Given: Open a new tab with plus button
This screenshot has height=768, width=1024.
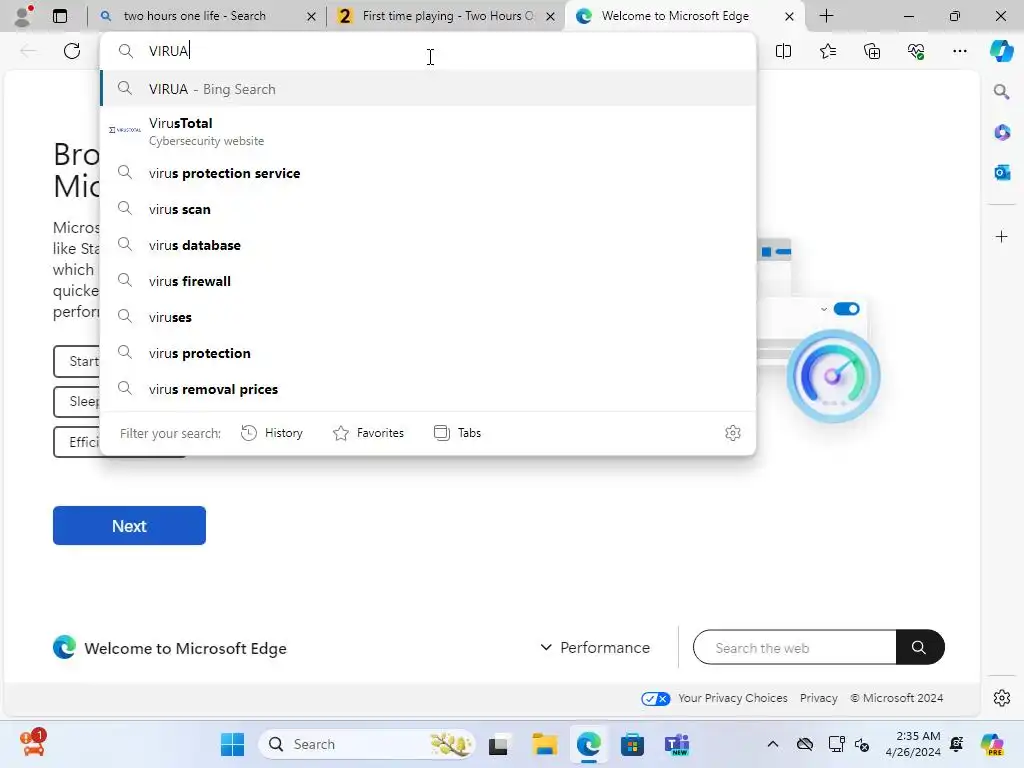Looking at the screenshot, I should click(x=826, y=16).
